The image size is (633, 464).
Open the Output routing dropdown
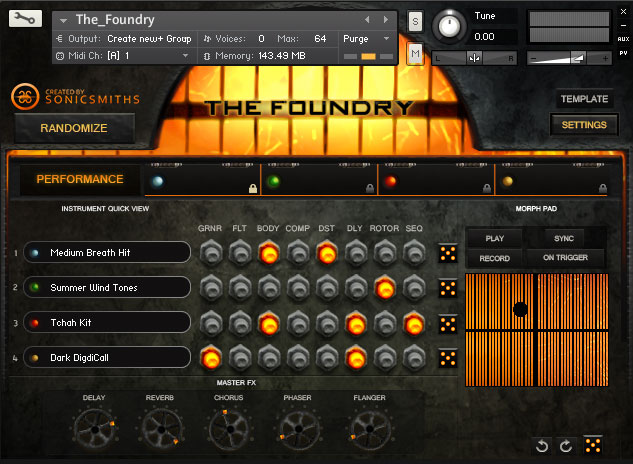(x=149, y=39)
